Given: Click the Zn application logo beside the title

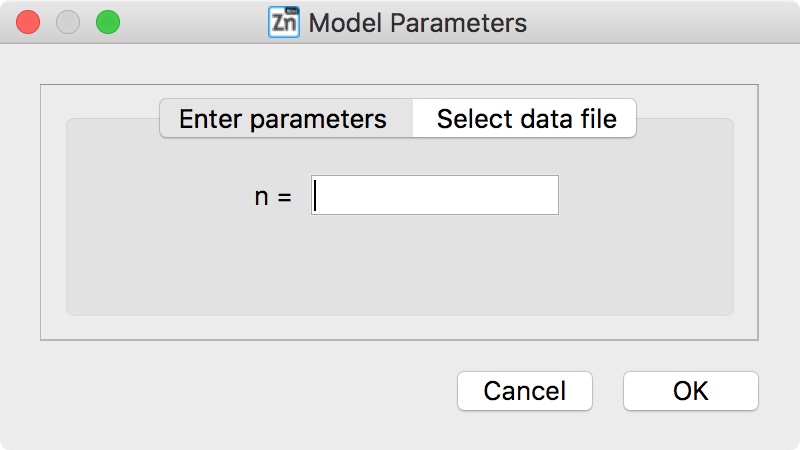Looking at the screenshot, I should [284, 22].
